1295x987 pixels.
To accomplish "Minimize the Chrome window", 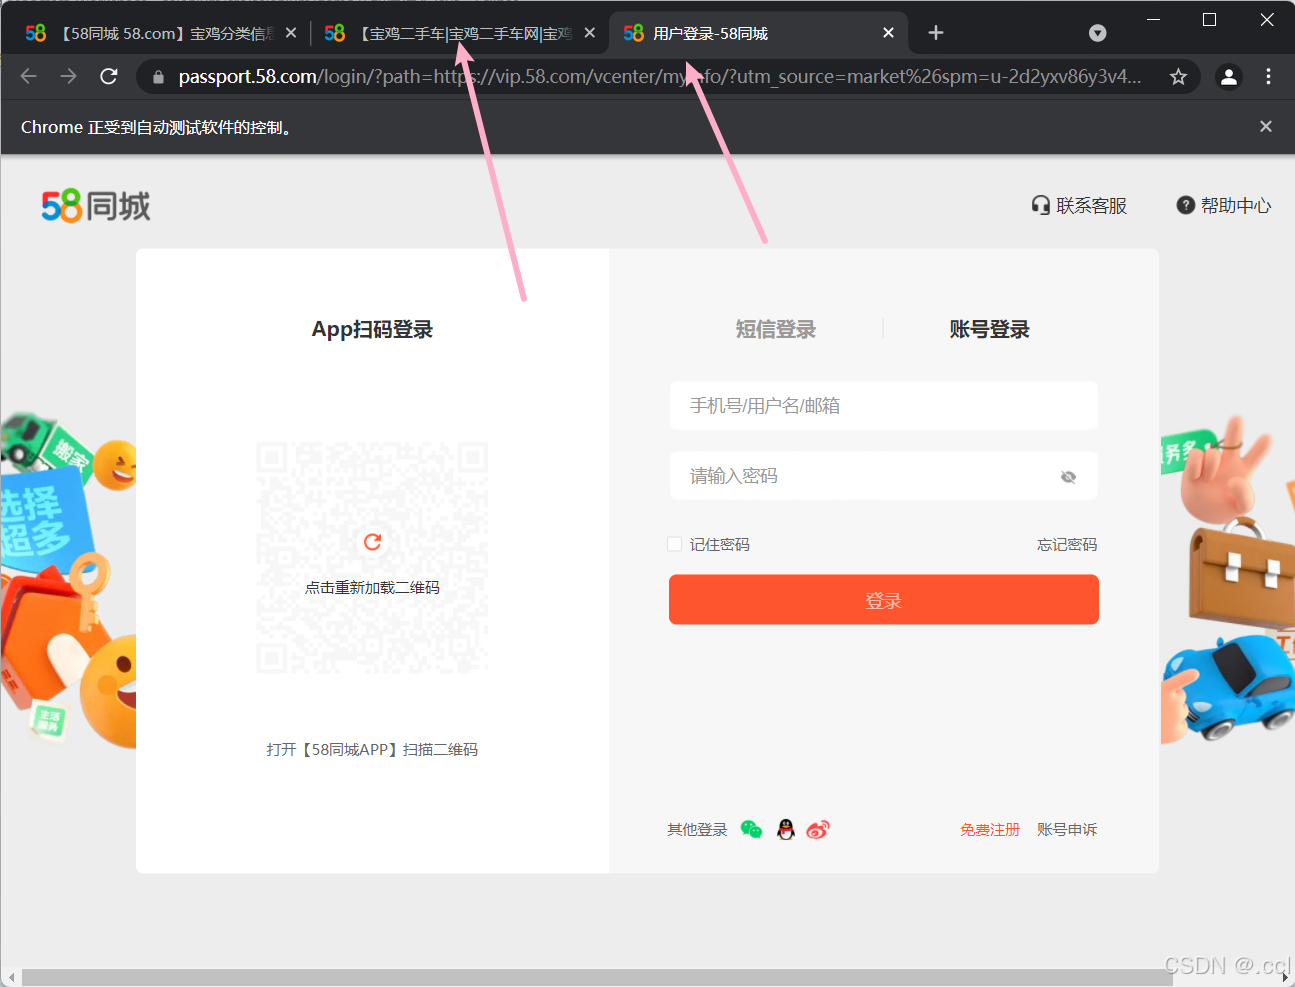I will coord(1153,20).
